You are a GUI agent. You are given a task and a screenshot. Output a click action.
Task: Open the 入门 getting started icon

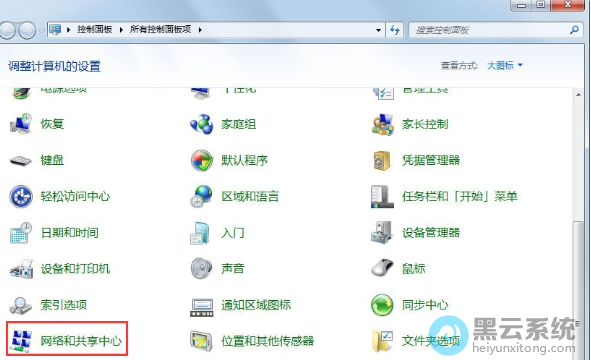[200, 233]
